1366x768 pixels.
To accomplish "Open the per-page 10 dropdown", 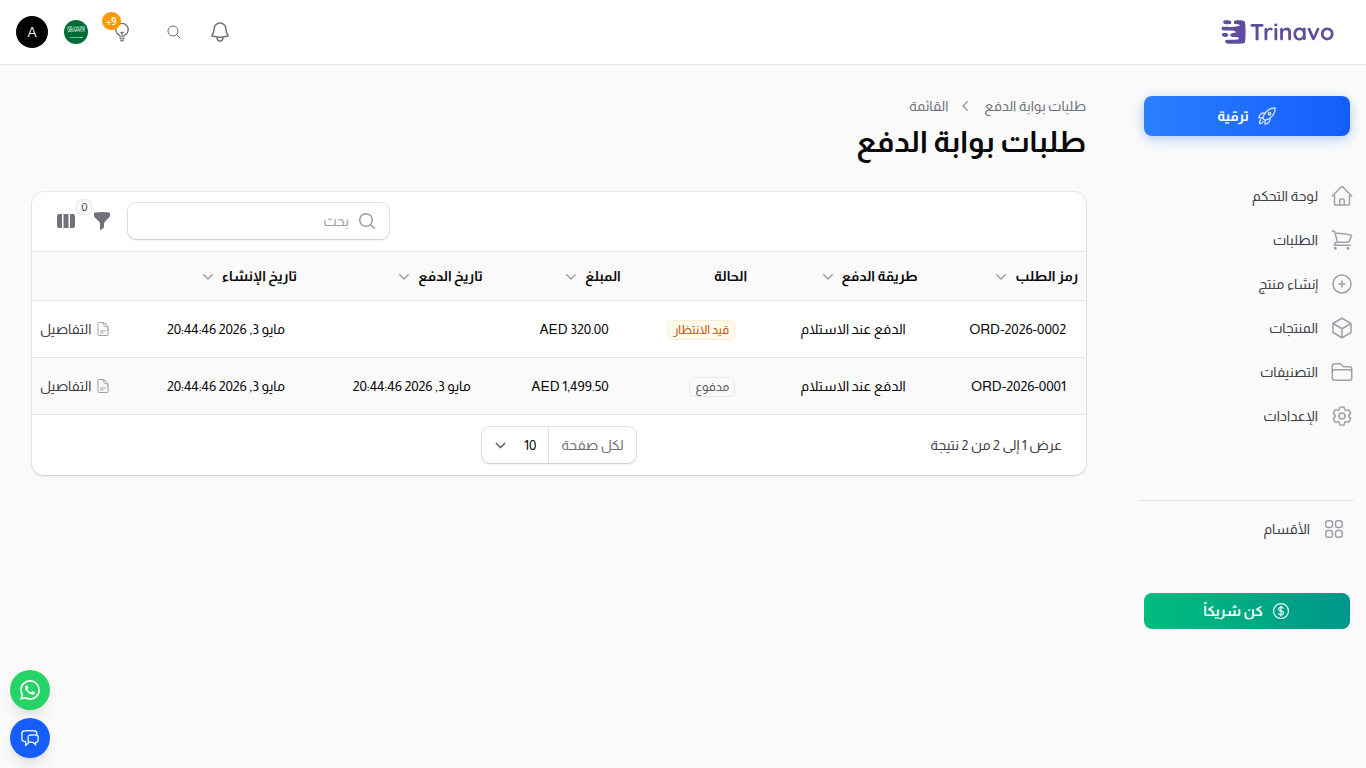I will click(x=515, y=445).
